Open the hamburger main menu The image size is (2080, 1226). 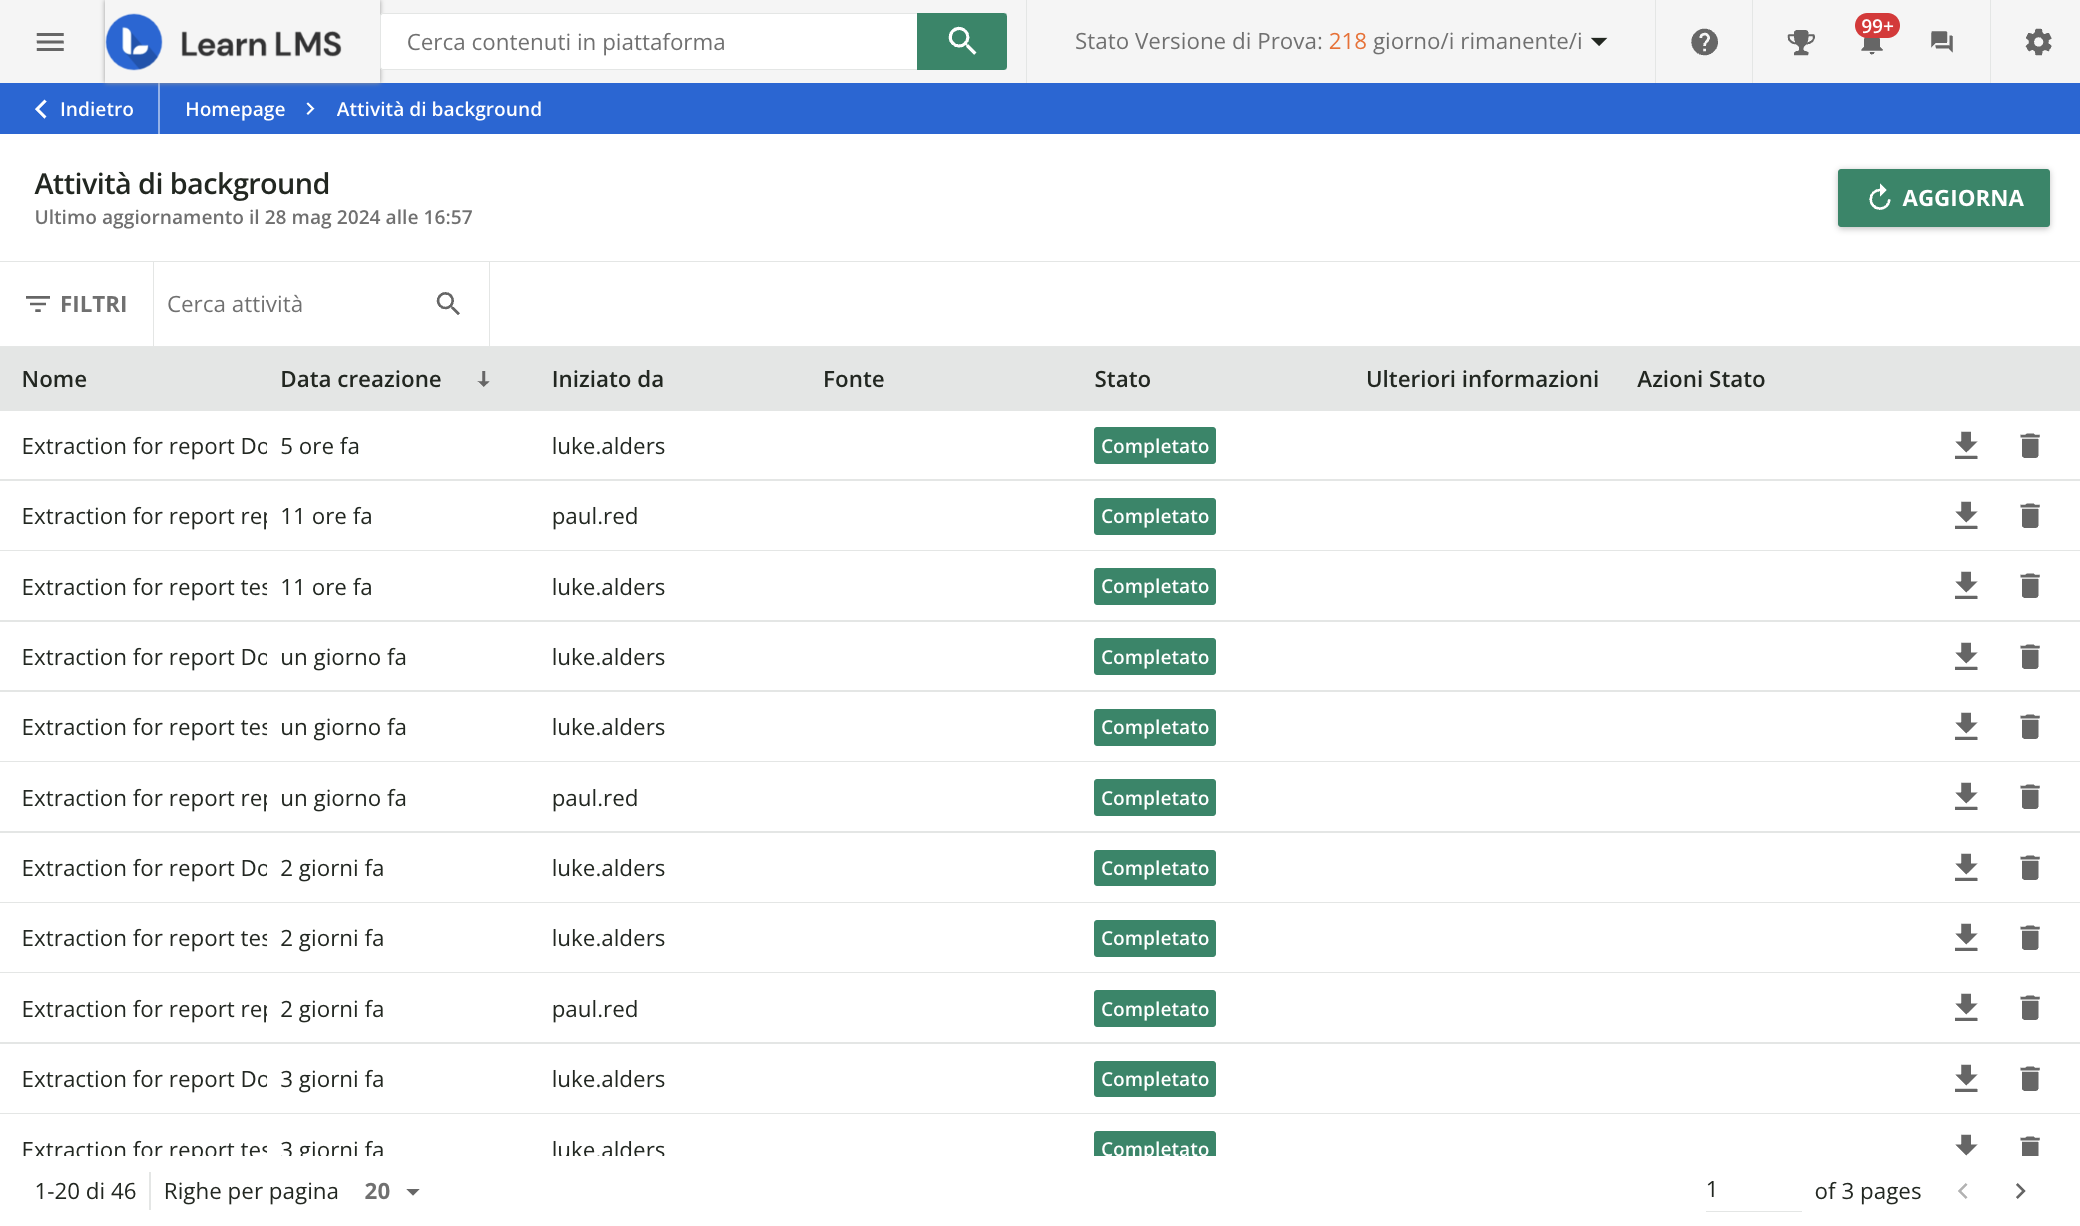coord(50,41)
